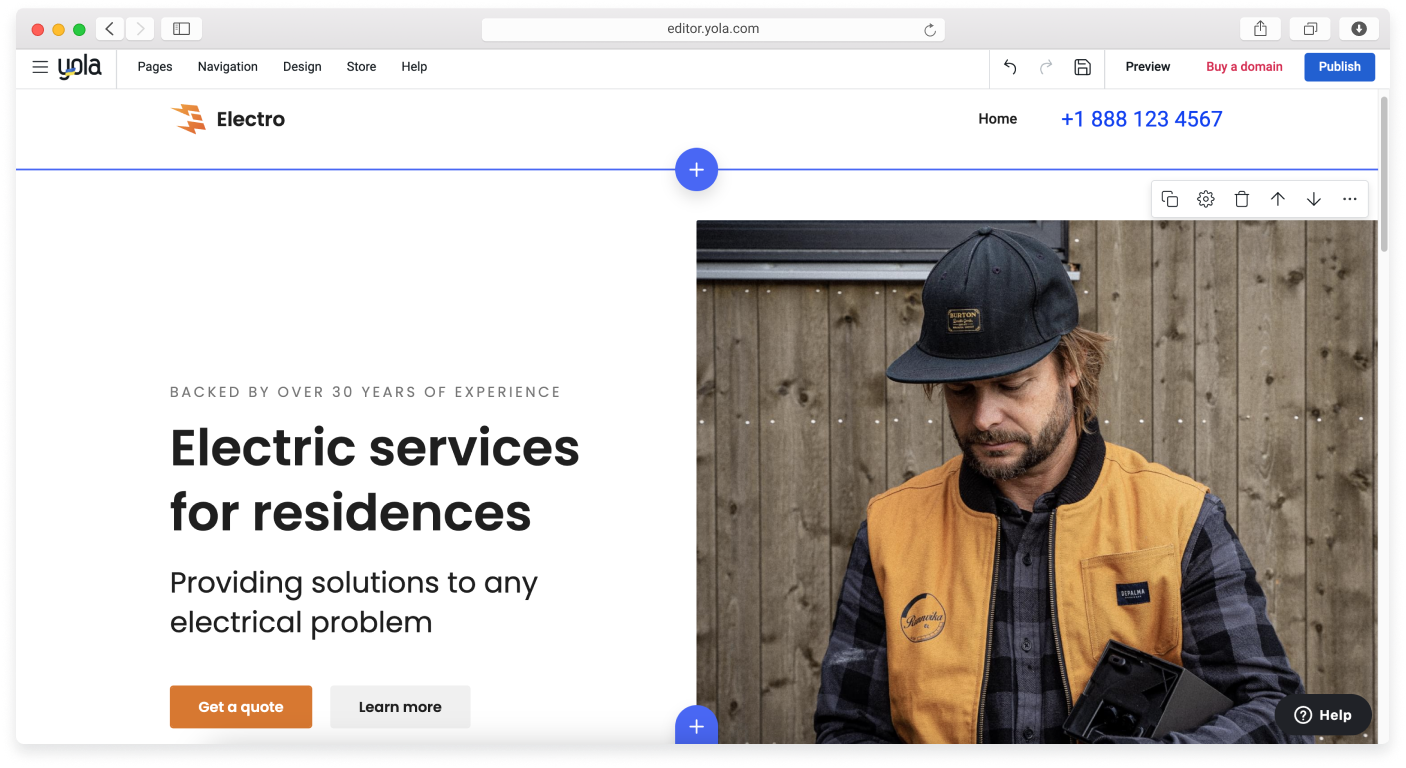Open the Design menu
This screenshot has height=768, width=1406.
click(x=302, y=67)
